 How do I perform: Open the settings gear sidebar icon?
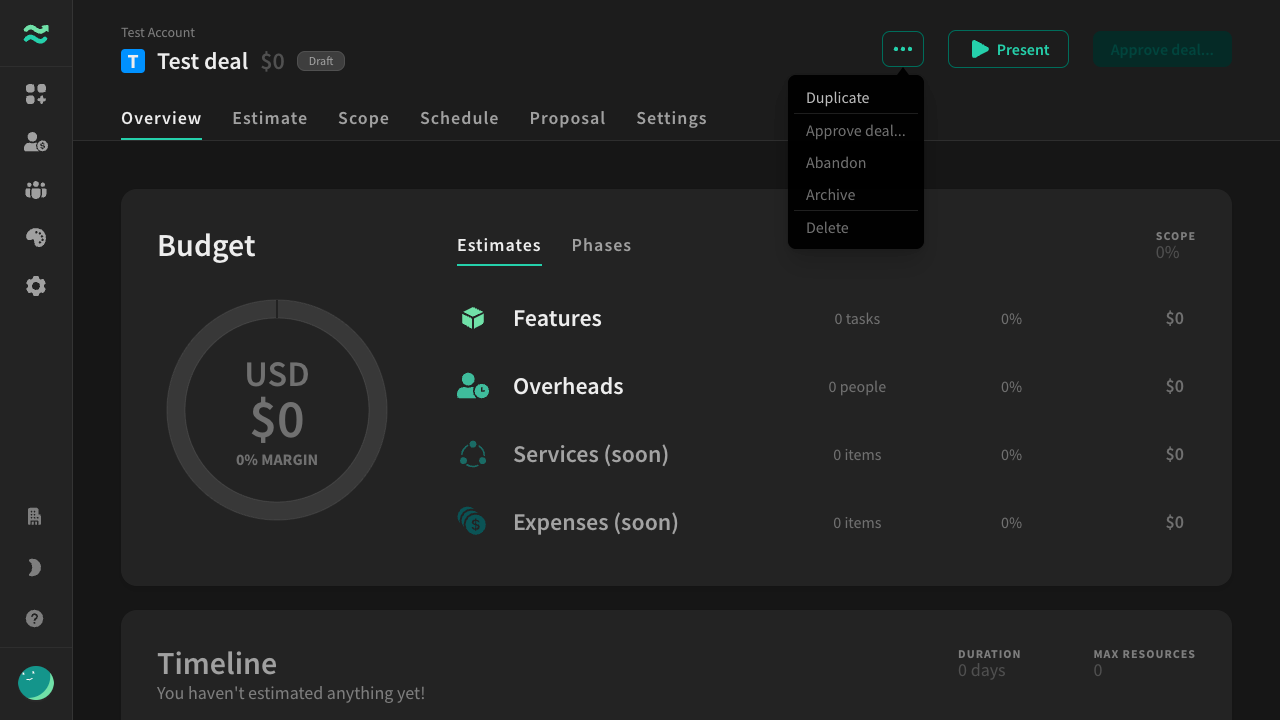pos(36,286)
